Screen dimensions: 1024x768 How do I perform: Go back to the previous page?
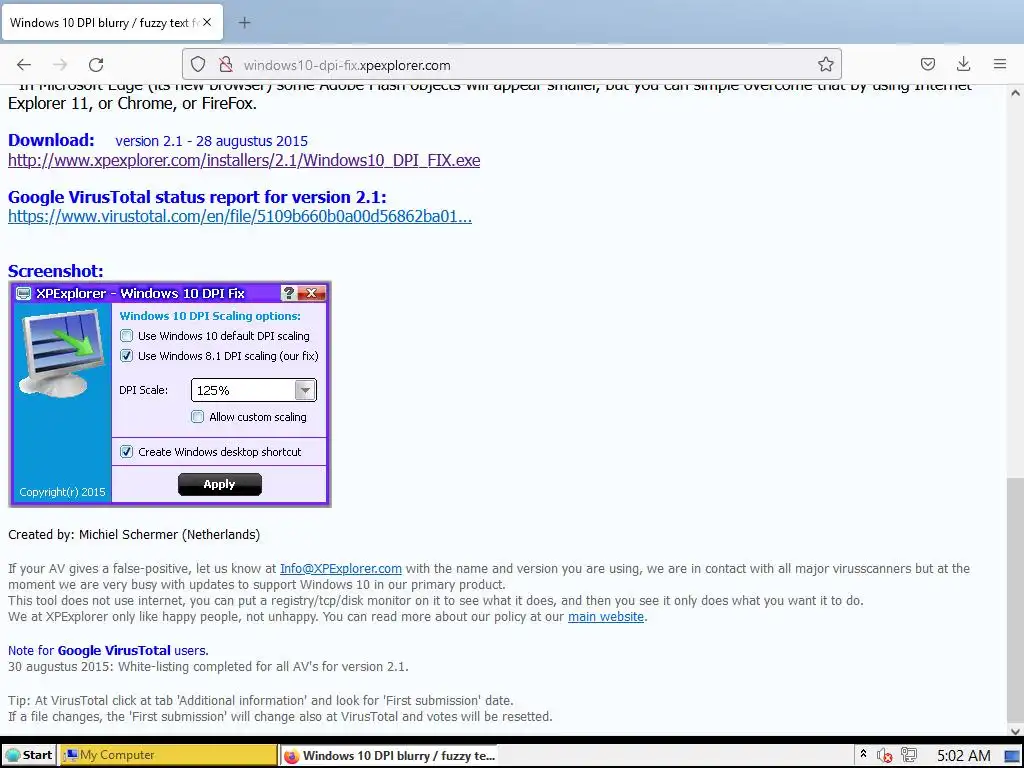(24, 65)
